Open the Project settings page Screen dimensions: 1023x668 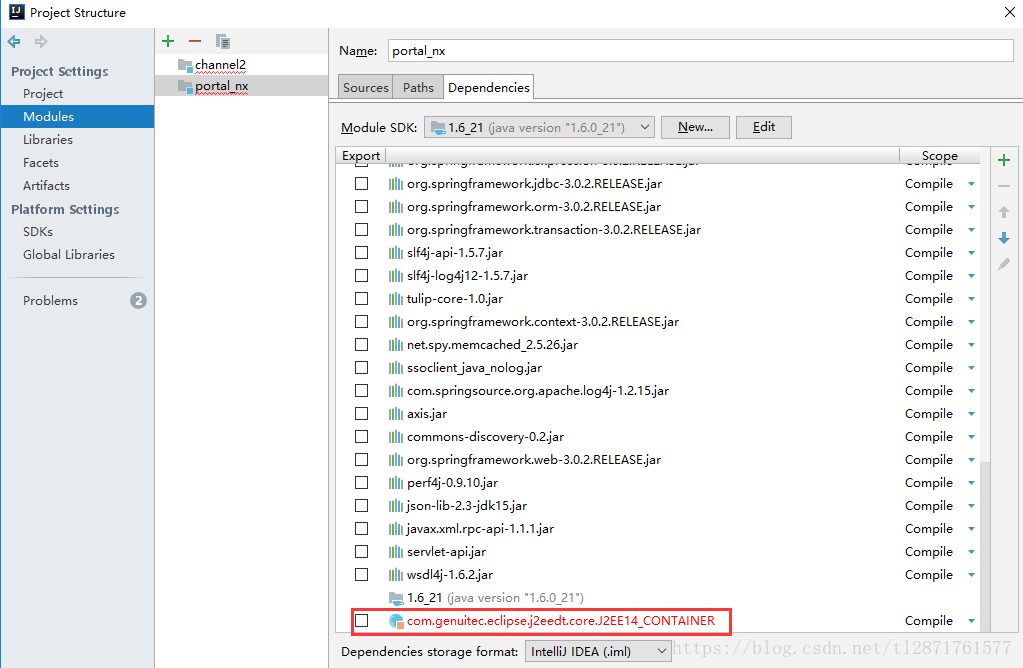(x=43, y=94)
